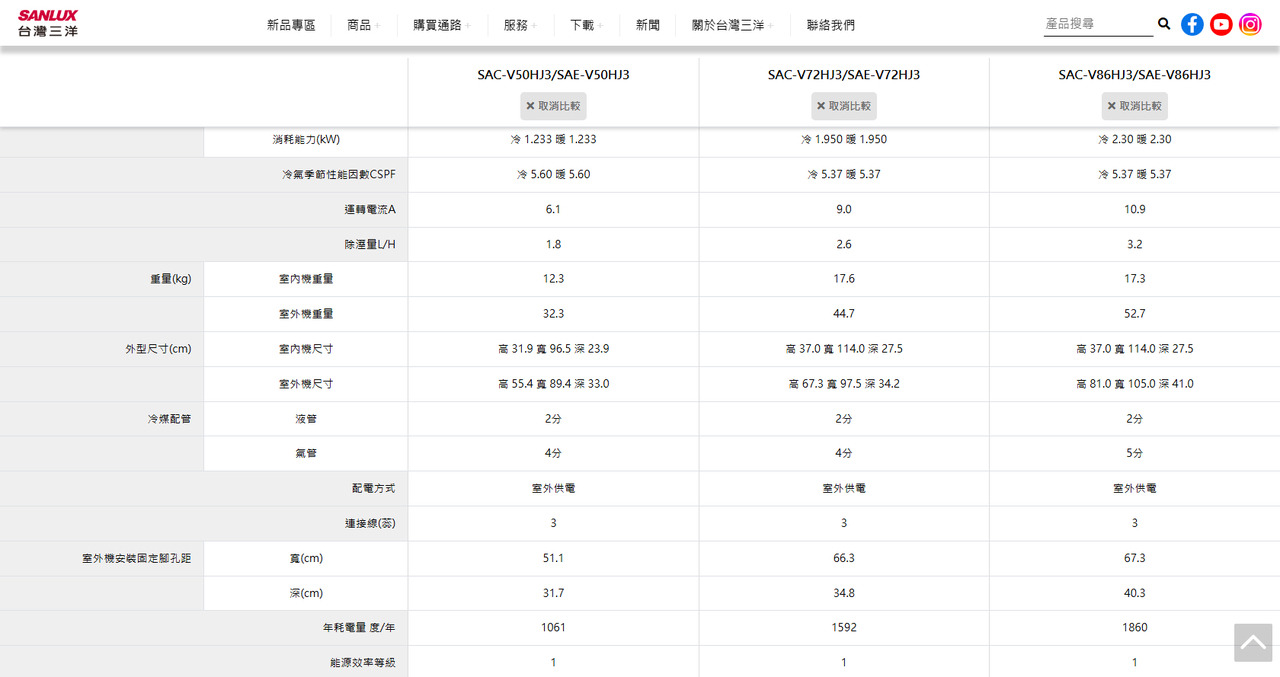
Task: Click the SAC-V86HJ3/SAE-V86HJ3 product title
Action: coord(1134,75)
